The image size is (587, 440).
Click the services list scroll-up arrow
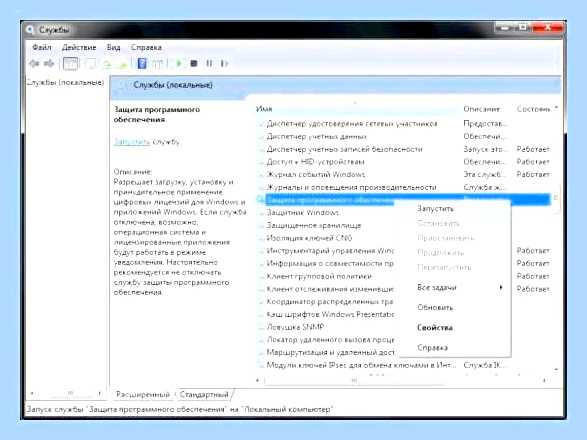tap(556, 108)
